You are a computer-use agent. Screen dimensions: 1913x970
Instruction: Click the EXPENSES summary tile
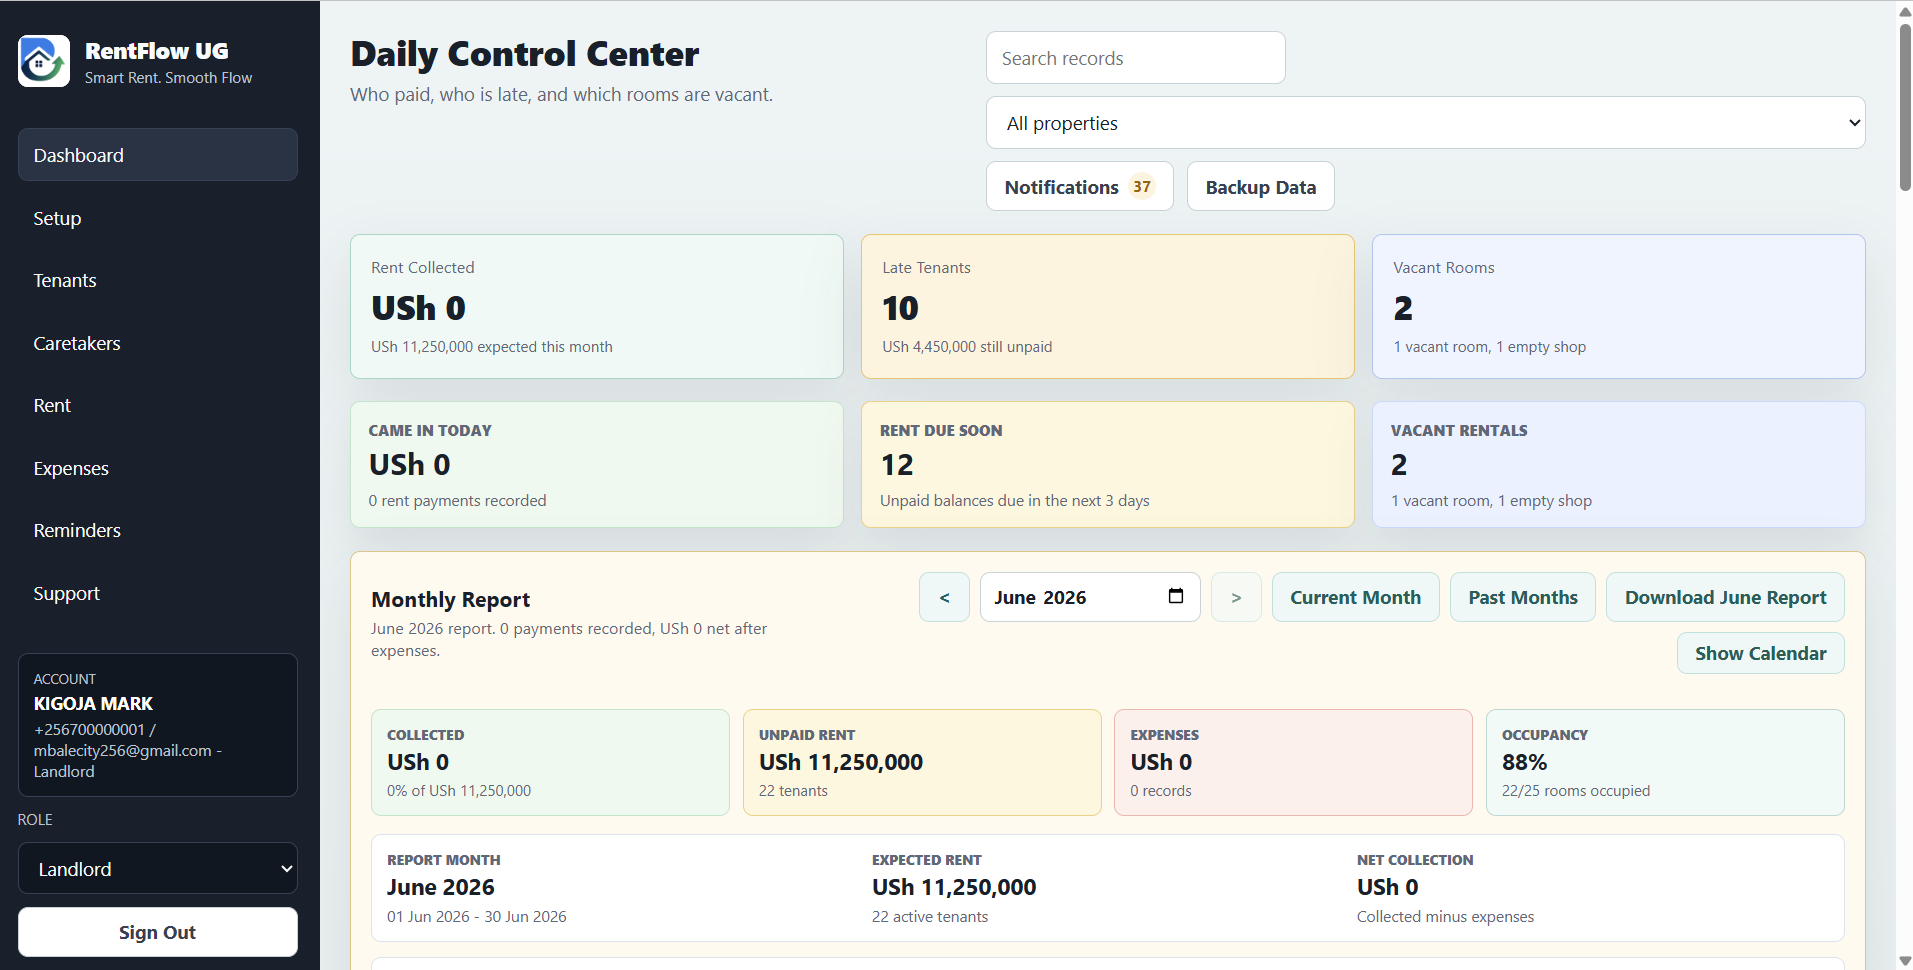click(x=1293, y=762)
